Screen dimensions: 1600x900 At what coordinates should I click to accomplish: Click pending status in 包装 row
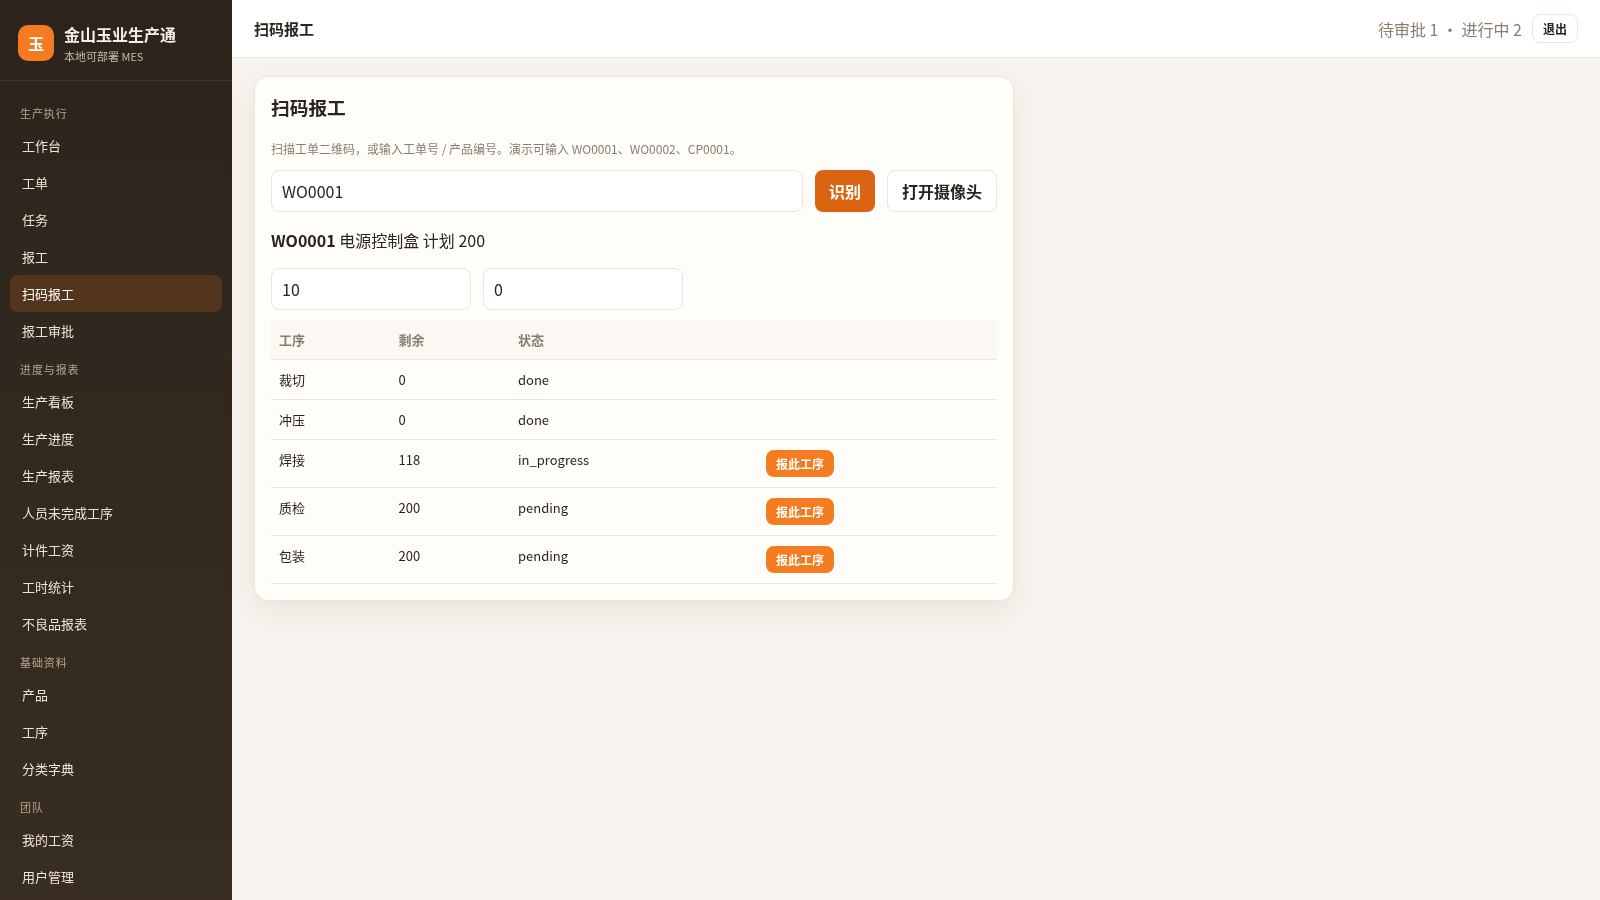(x=543, y=557)
